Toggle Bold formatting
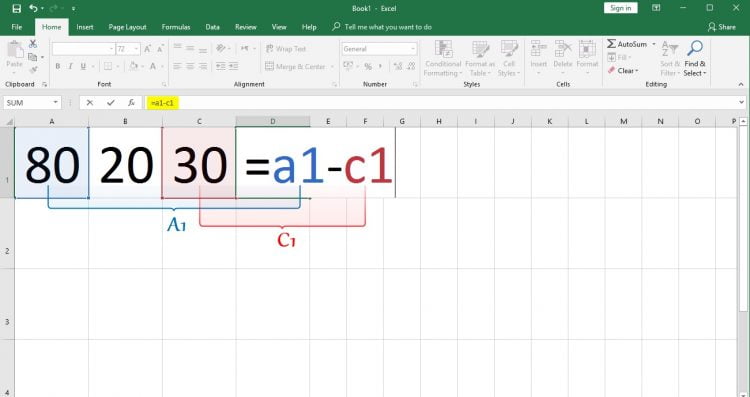750x397 pixels. (58, 66)
